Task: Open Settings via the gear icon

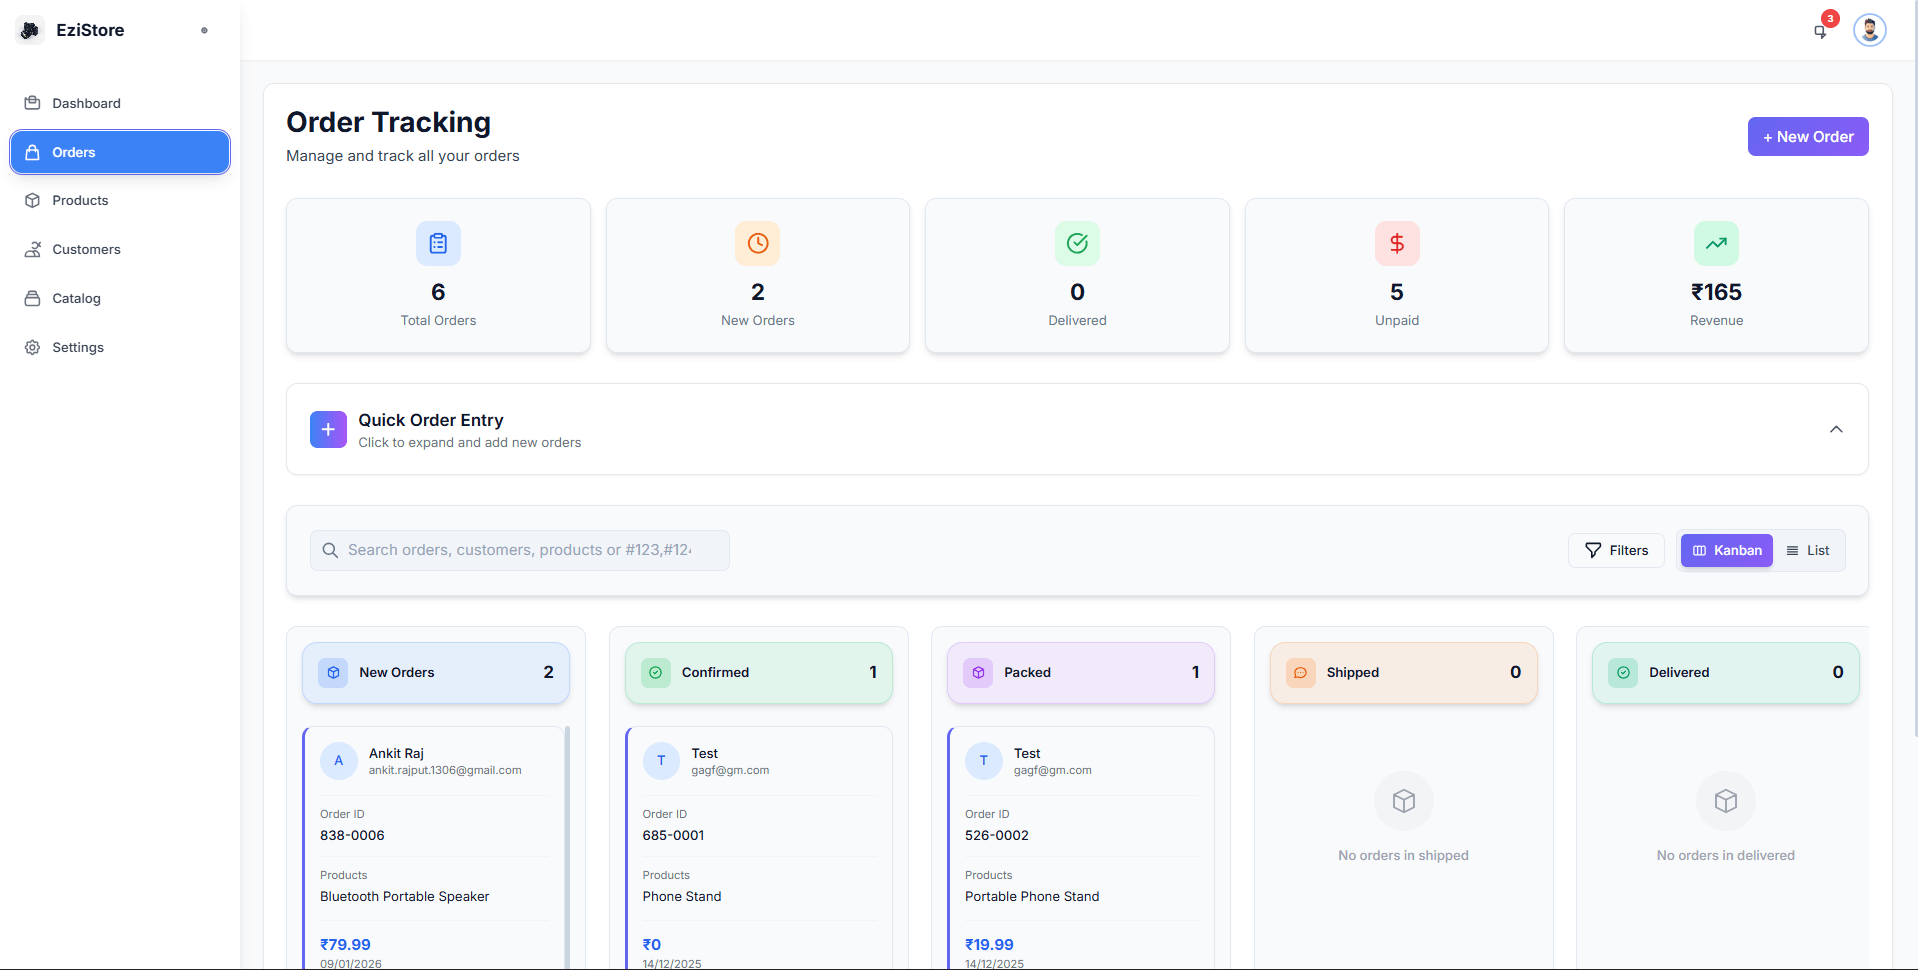Action: tap(33, 347)
